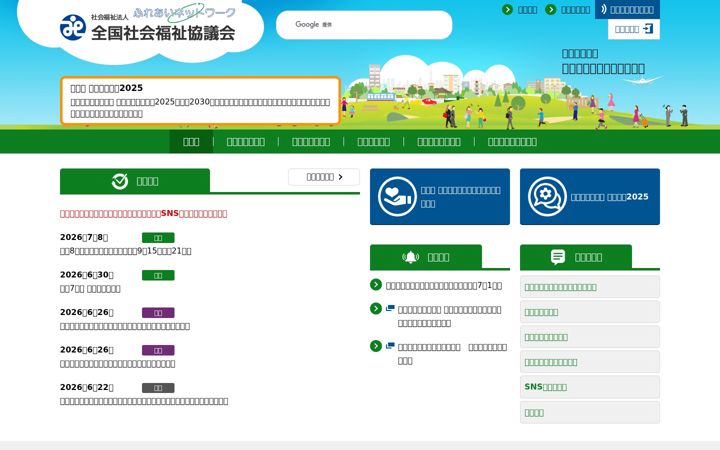
Task: Click the purple category tag on the first 2026年6月26日 entry
Action: 158,313
